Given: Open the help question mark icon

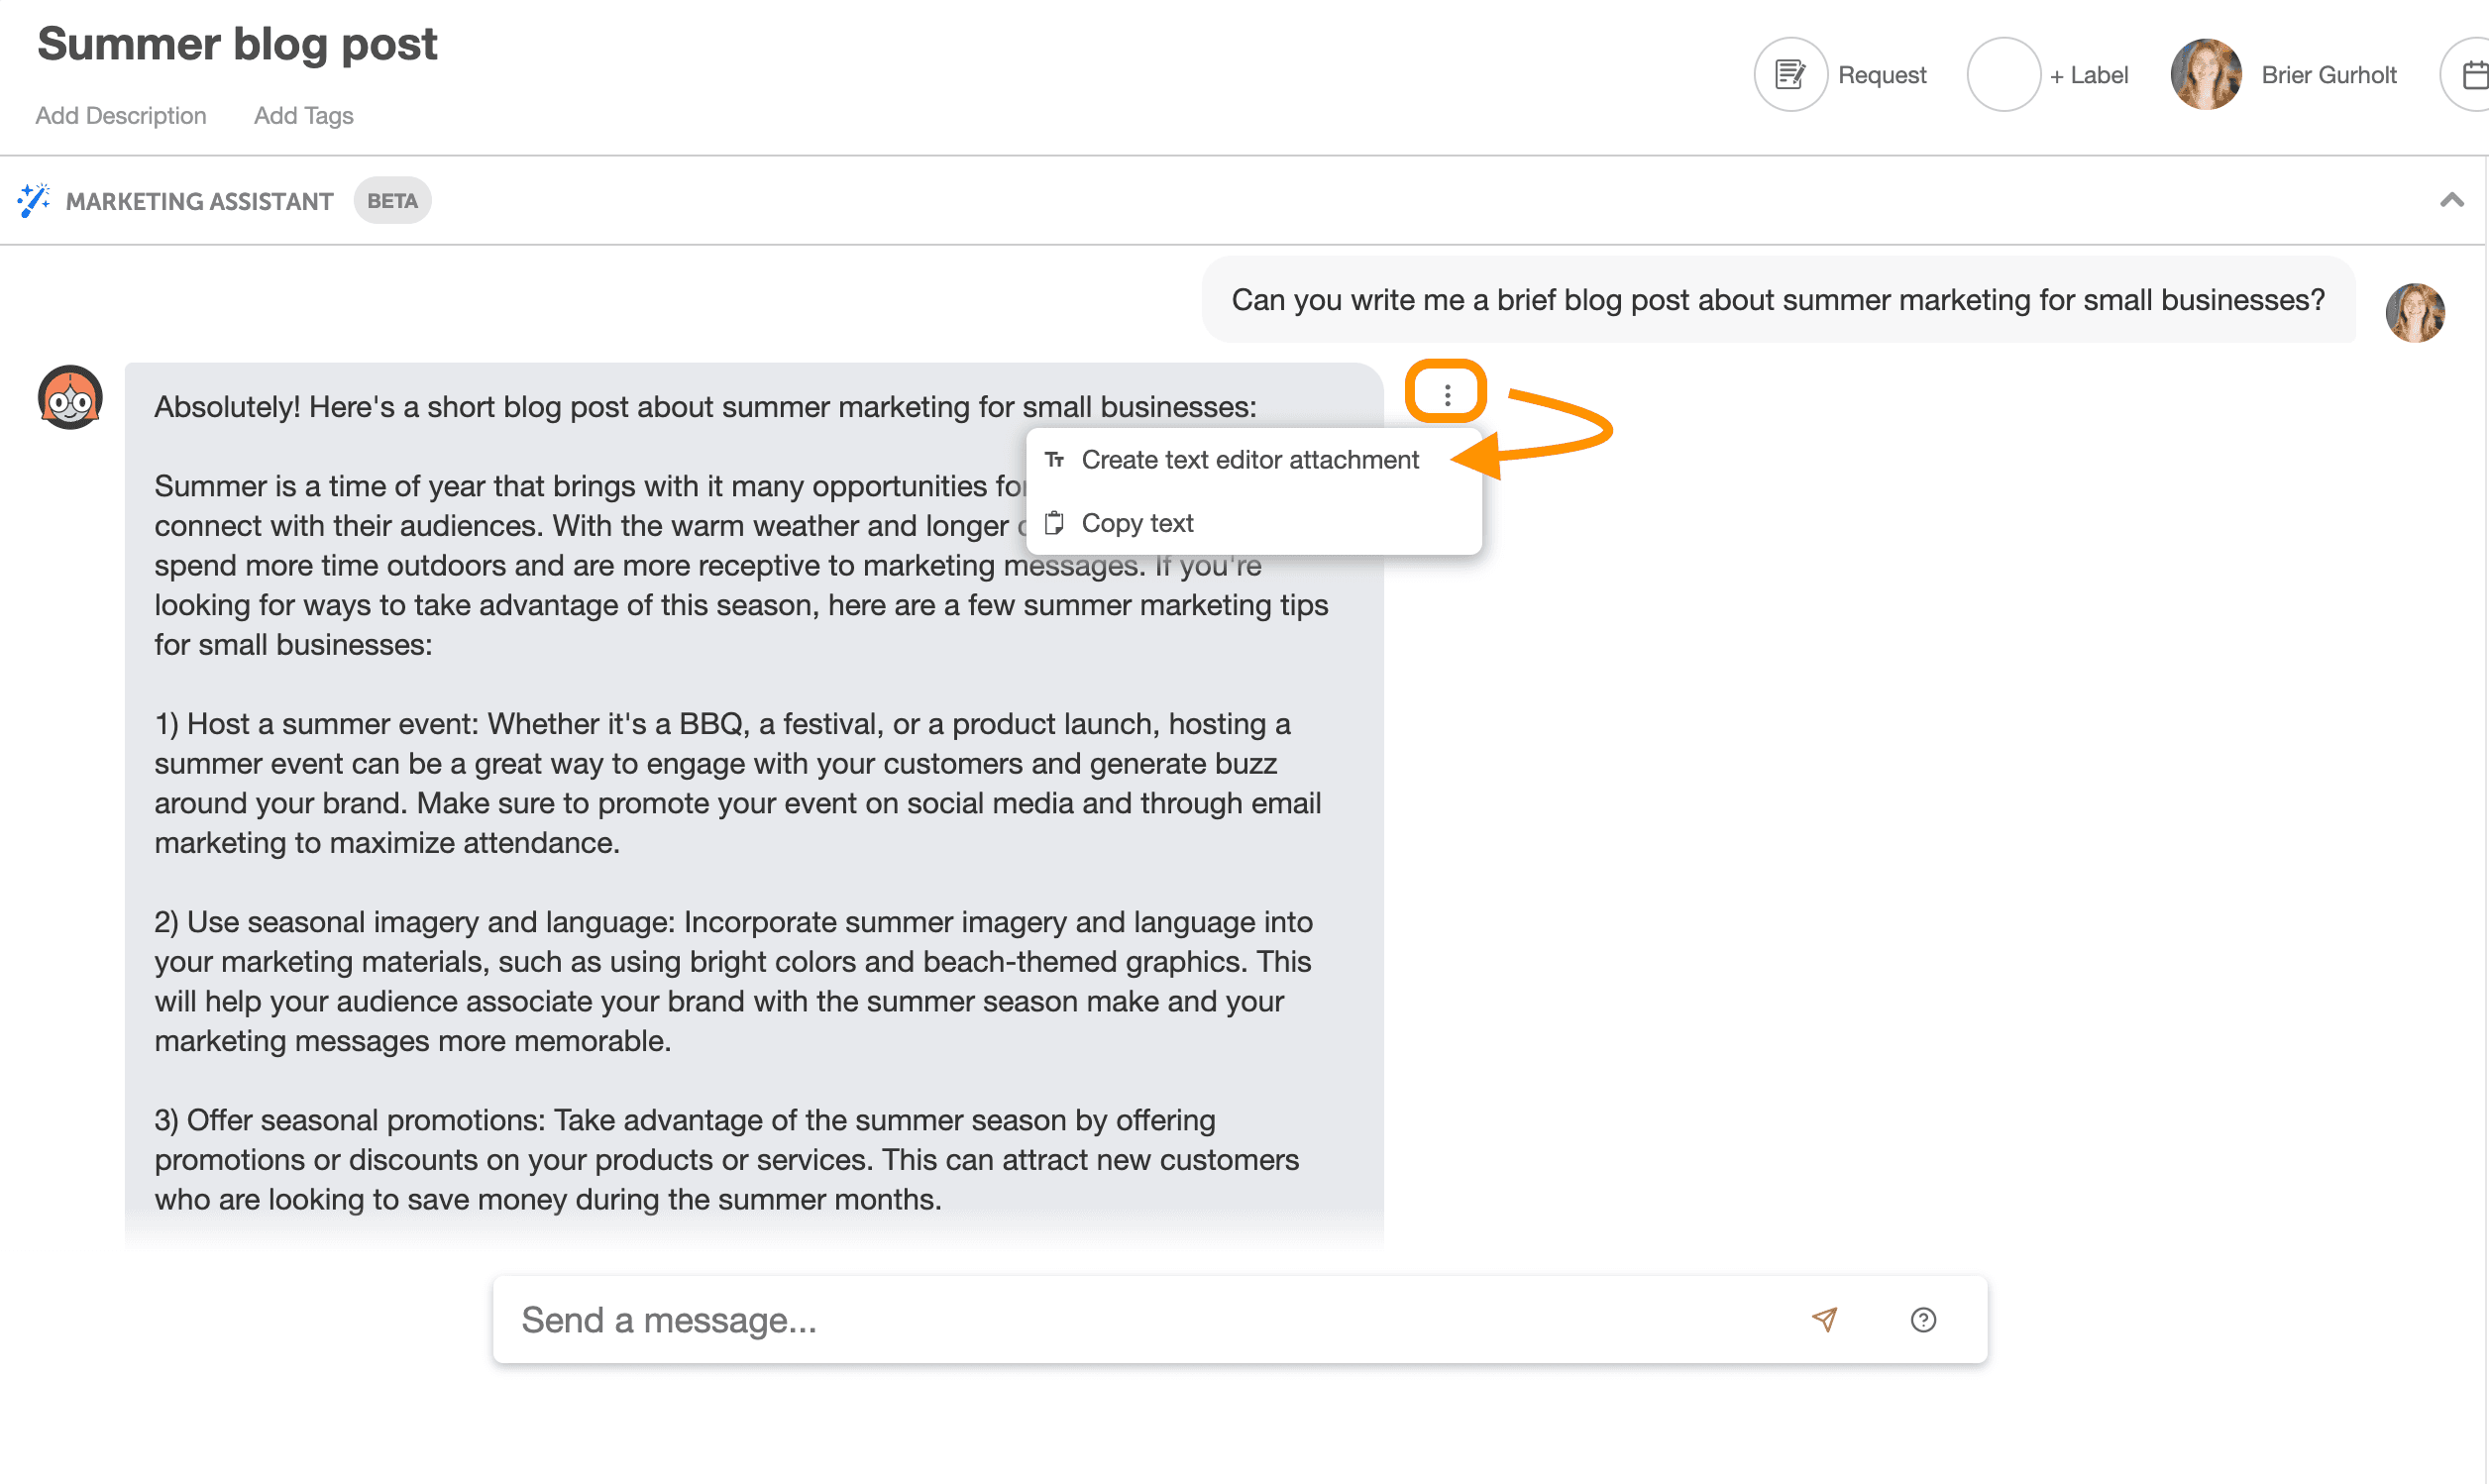Looking at the screenshot, I should point(1922,1319).
